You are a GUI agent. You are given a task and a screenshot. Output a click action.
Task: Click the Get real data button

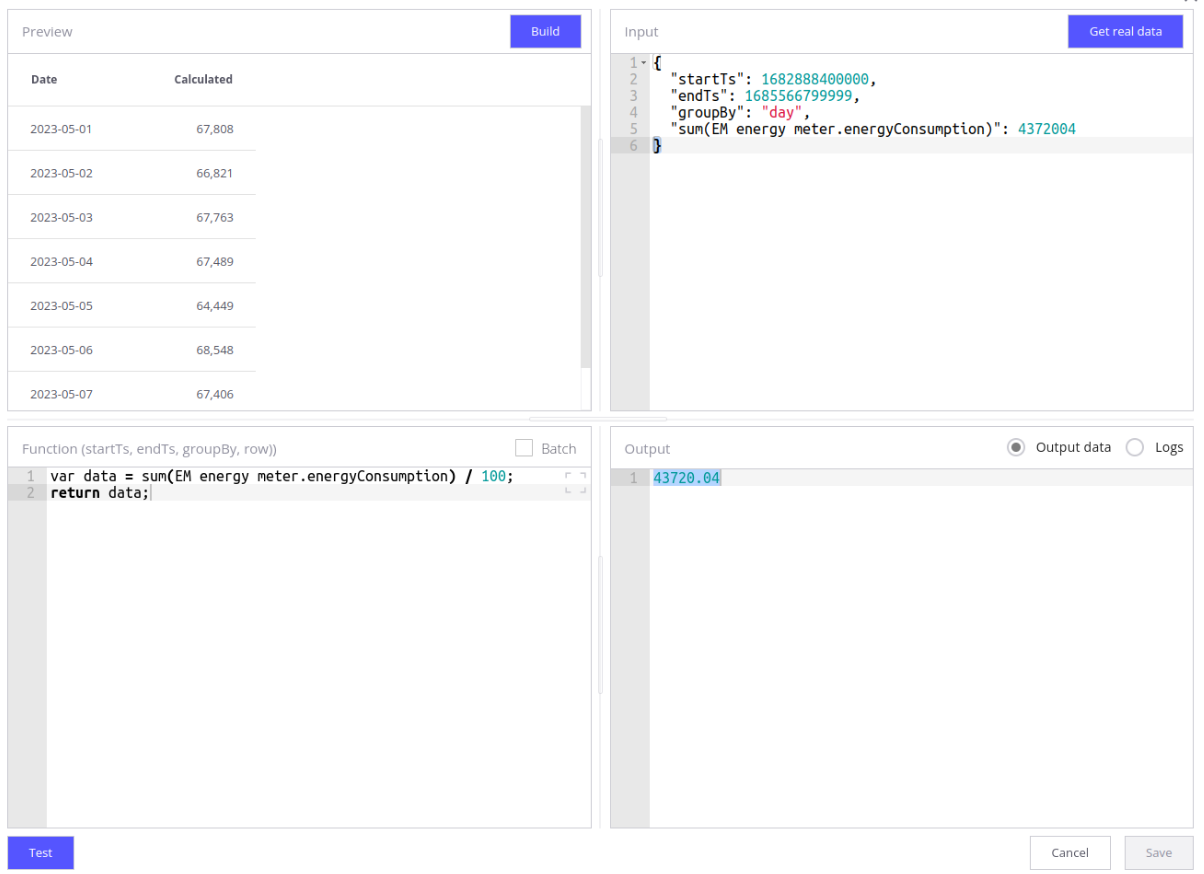point(1125,31)
